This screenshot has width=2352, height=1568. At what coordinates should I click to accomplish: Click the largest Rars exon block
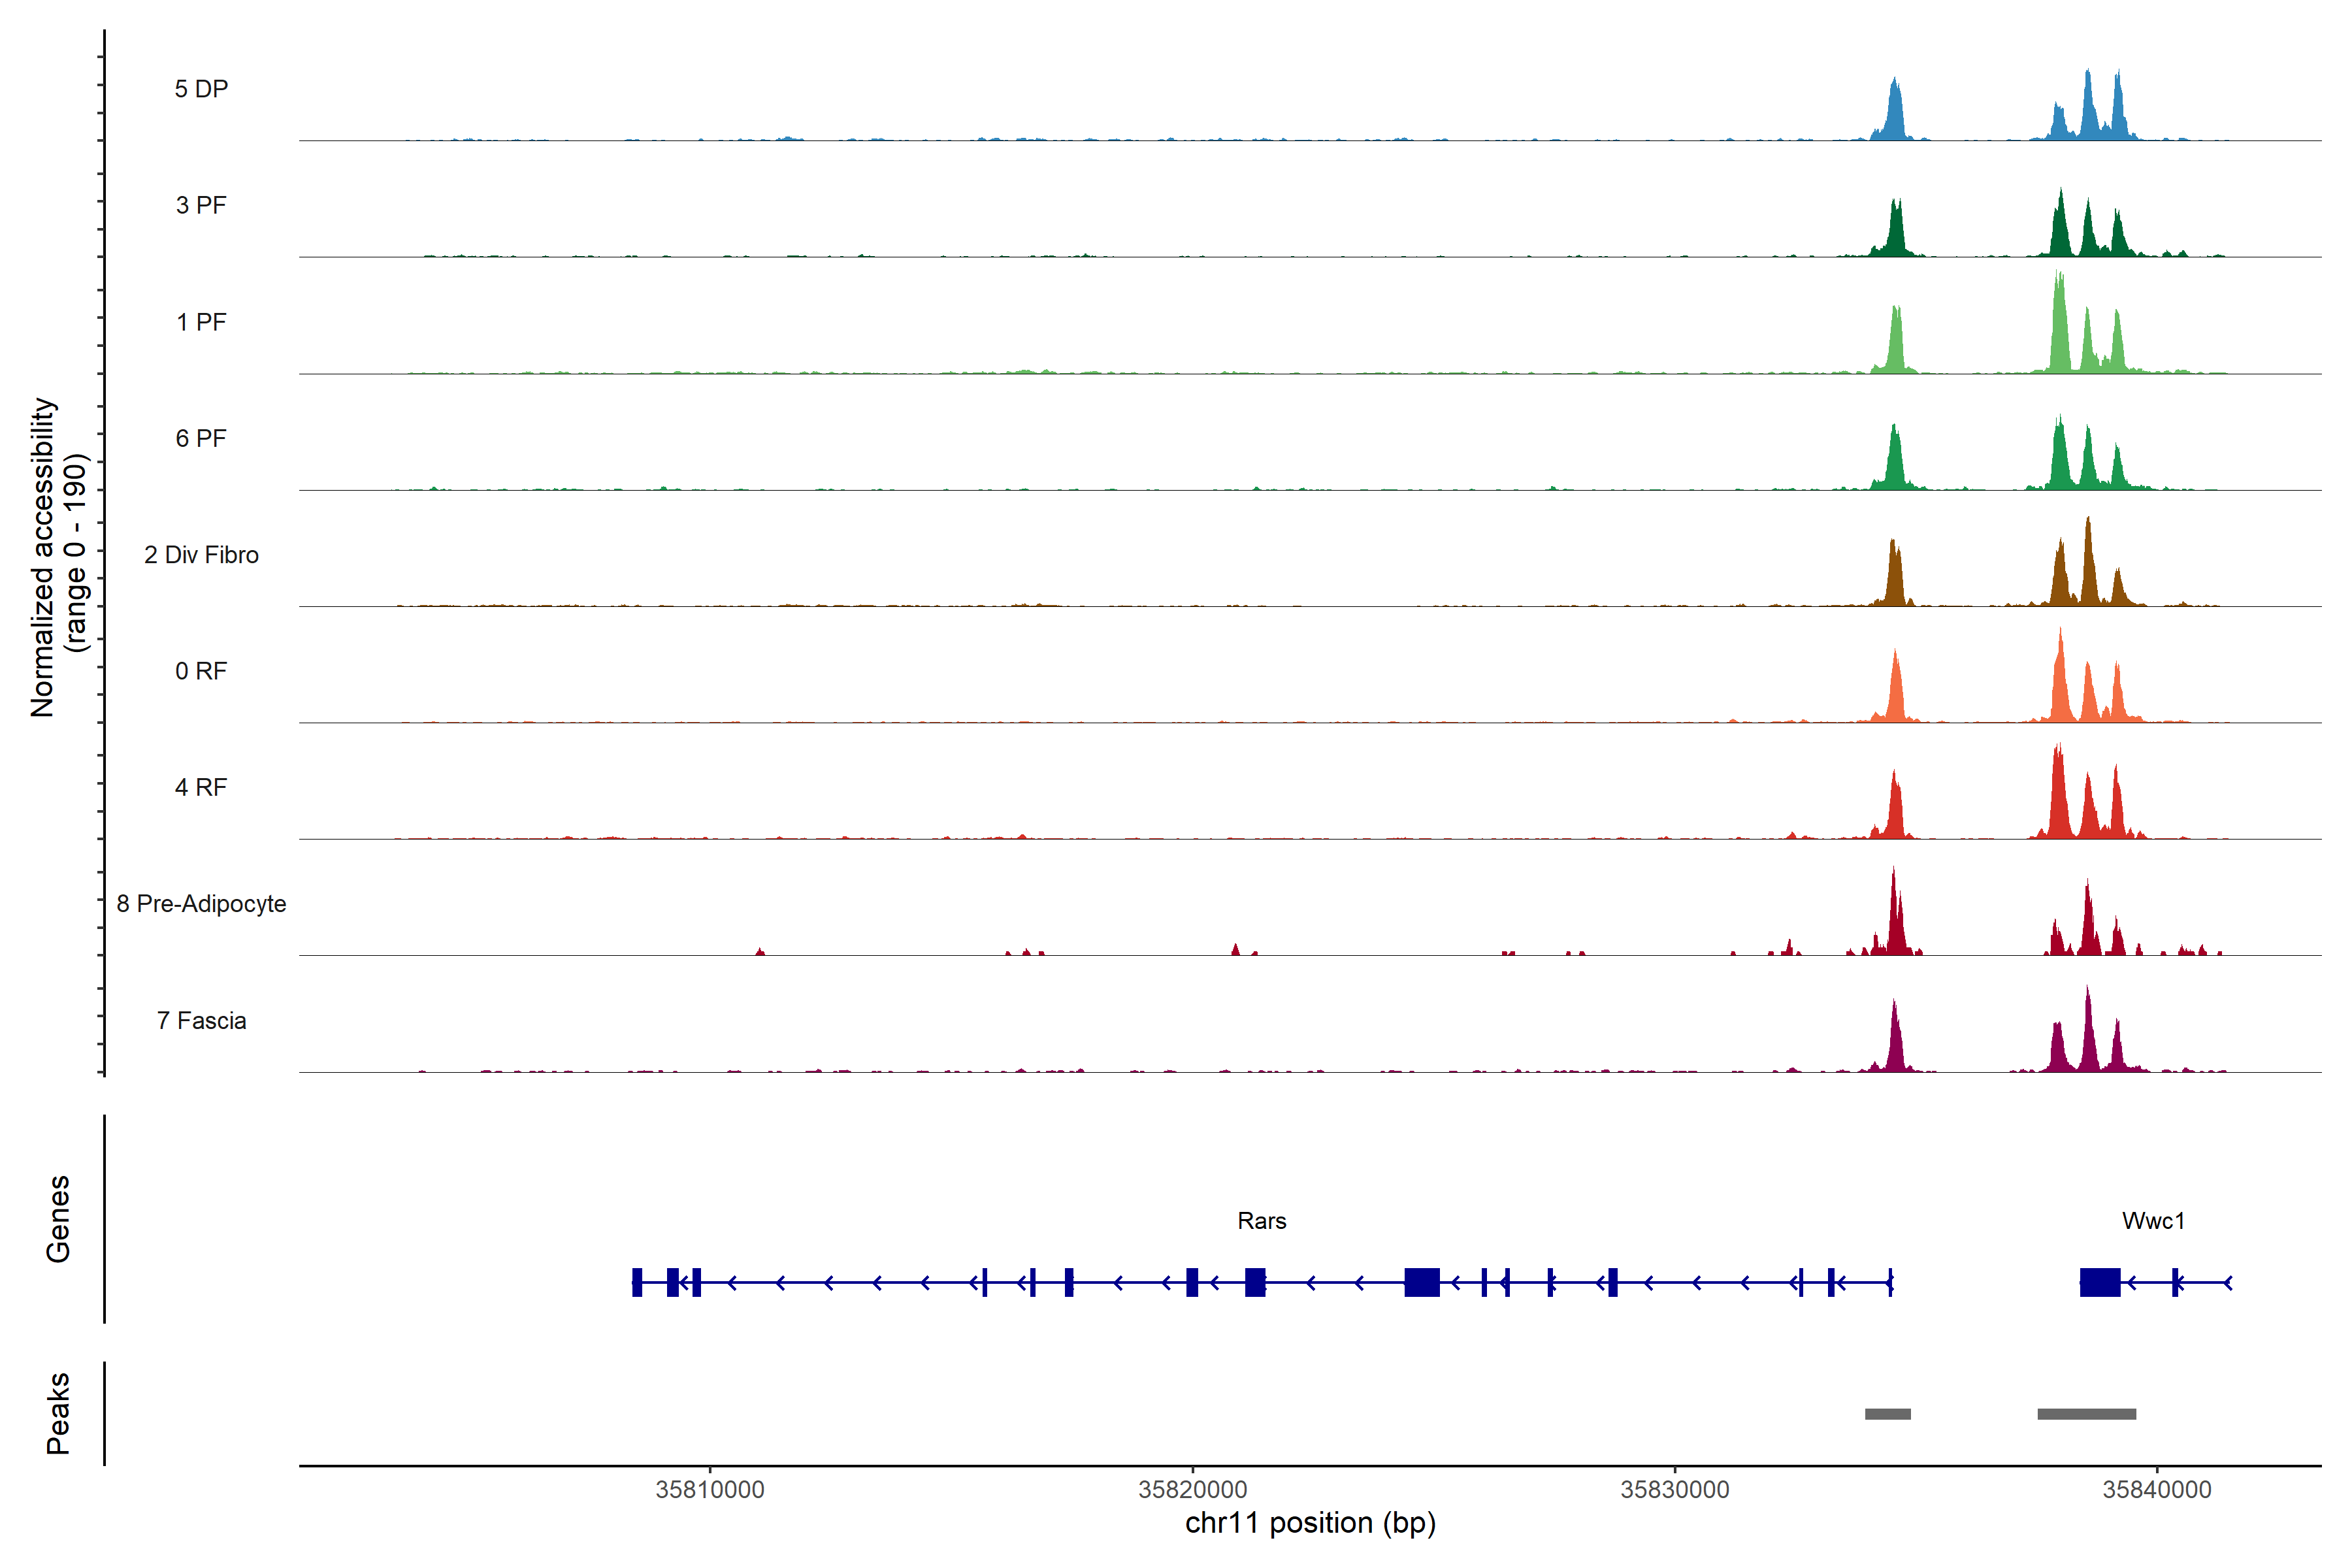[1421, 1282]
